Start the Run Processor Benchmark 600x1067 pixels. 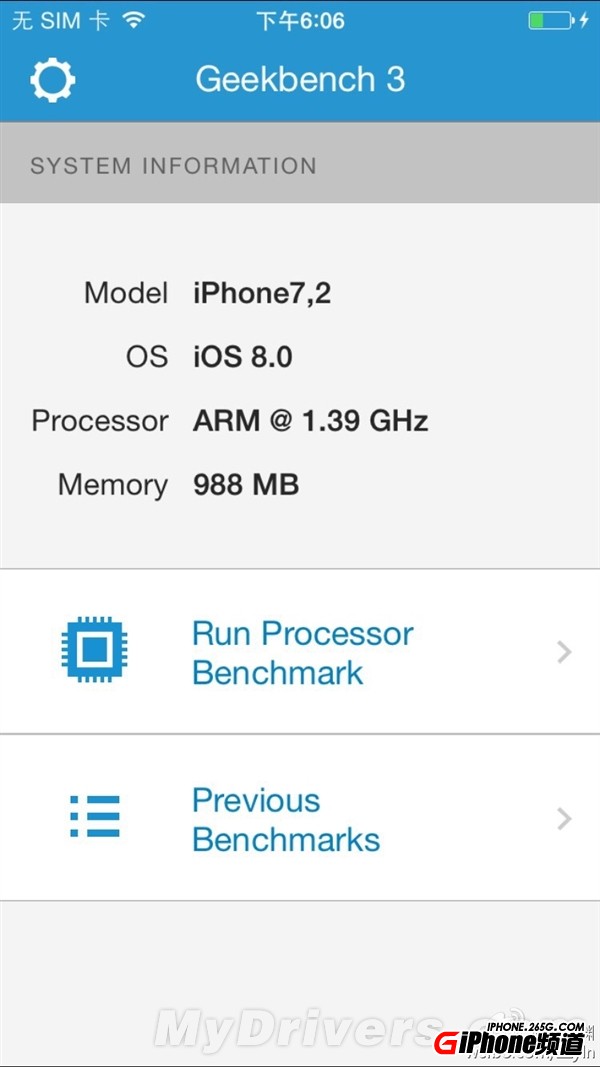tap(301, 652)
